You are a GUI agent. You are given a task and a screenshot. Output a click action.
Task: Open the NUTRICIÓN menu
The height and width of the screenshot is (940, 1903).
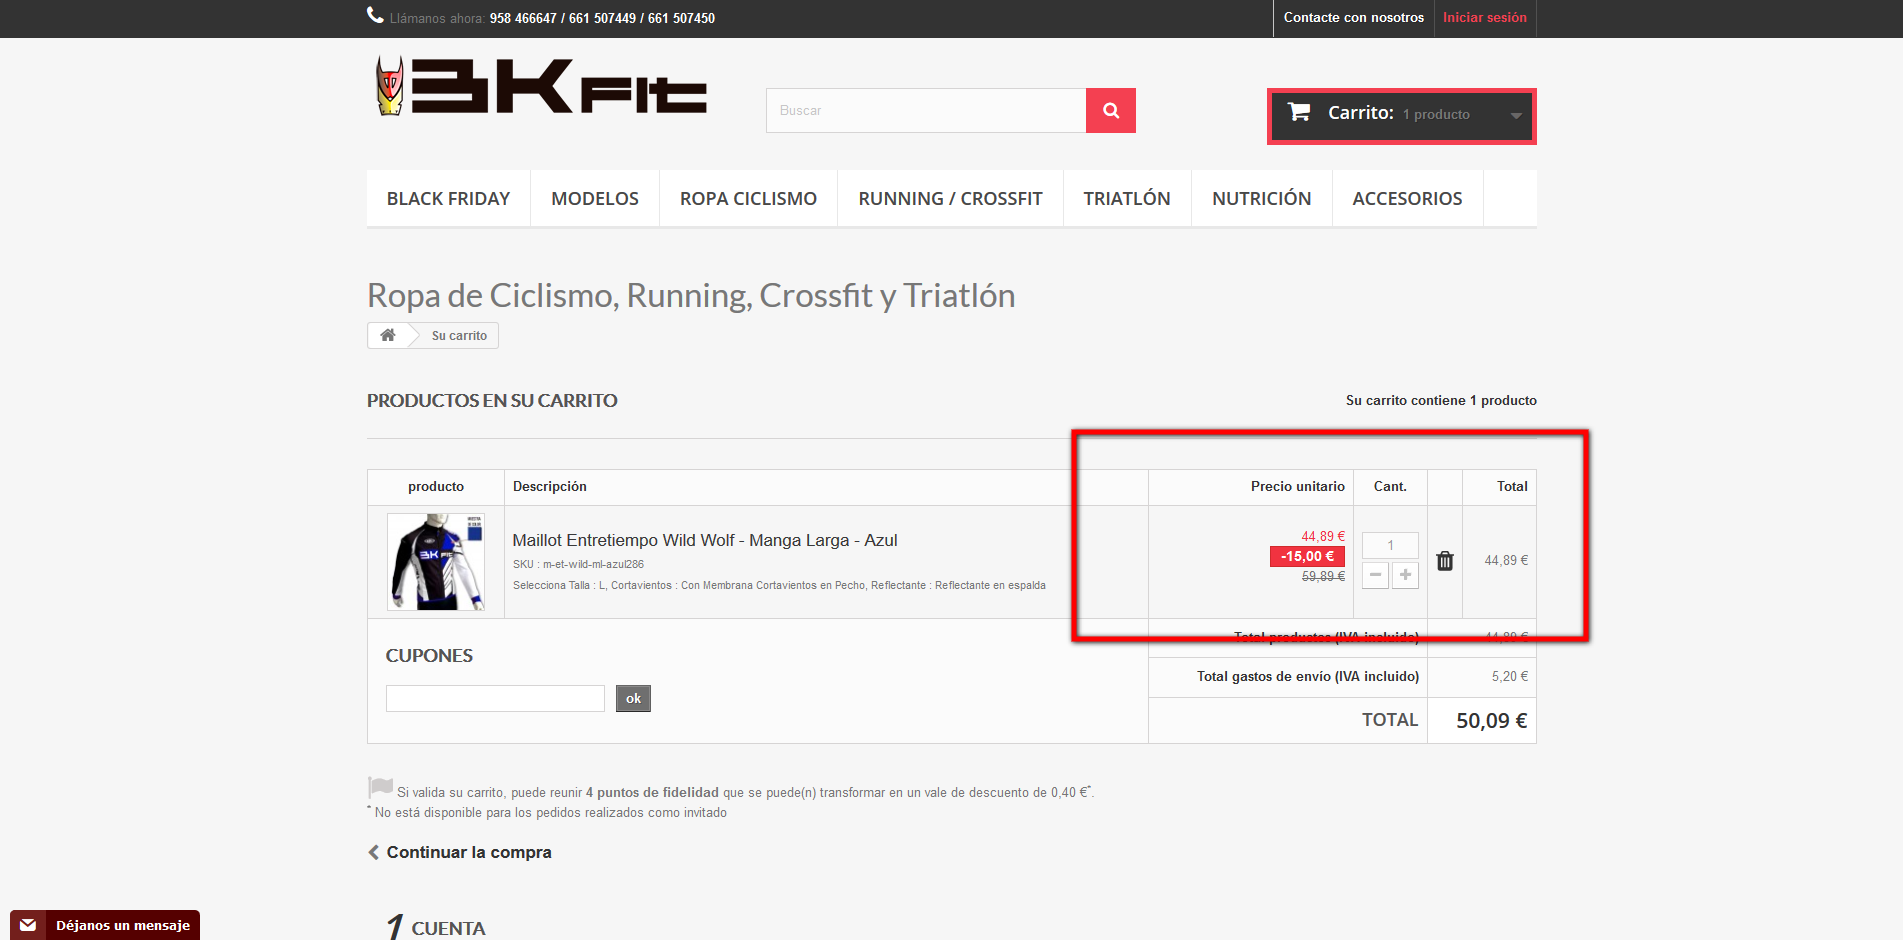pos(1261,199)
